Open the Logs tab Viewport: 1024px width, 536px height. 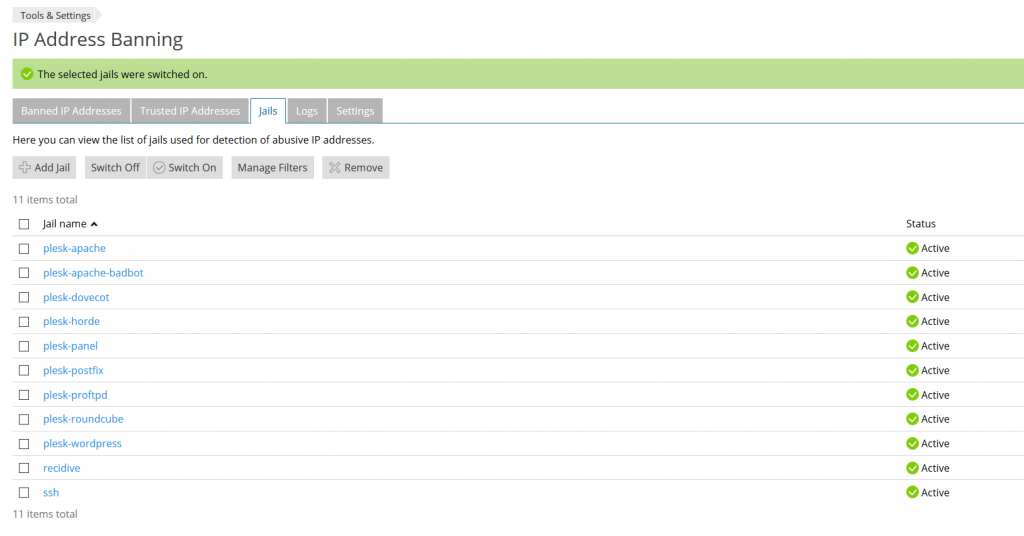point(307,111)
